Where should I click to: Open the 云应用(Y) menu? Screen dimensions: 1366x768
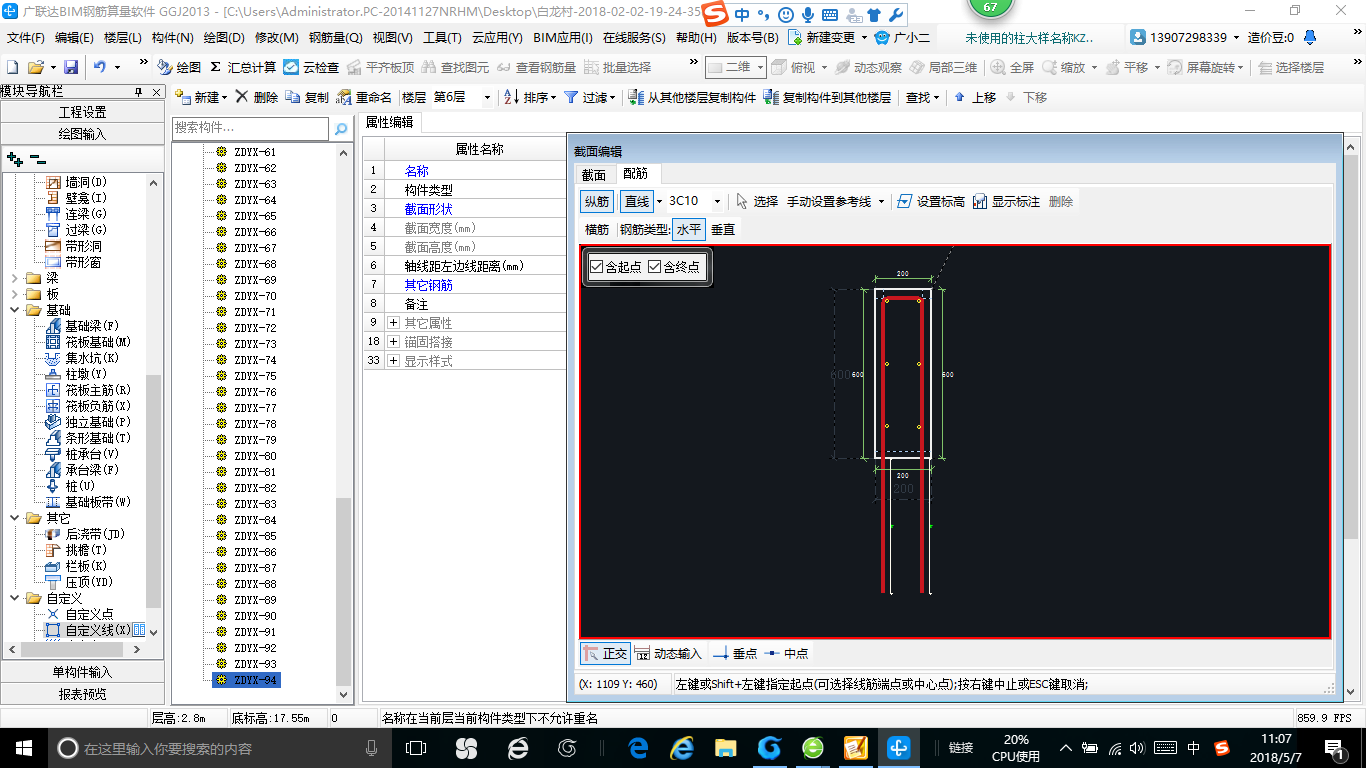[x=497, y=38]
